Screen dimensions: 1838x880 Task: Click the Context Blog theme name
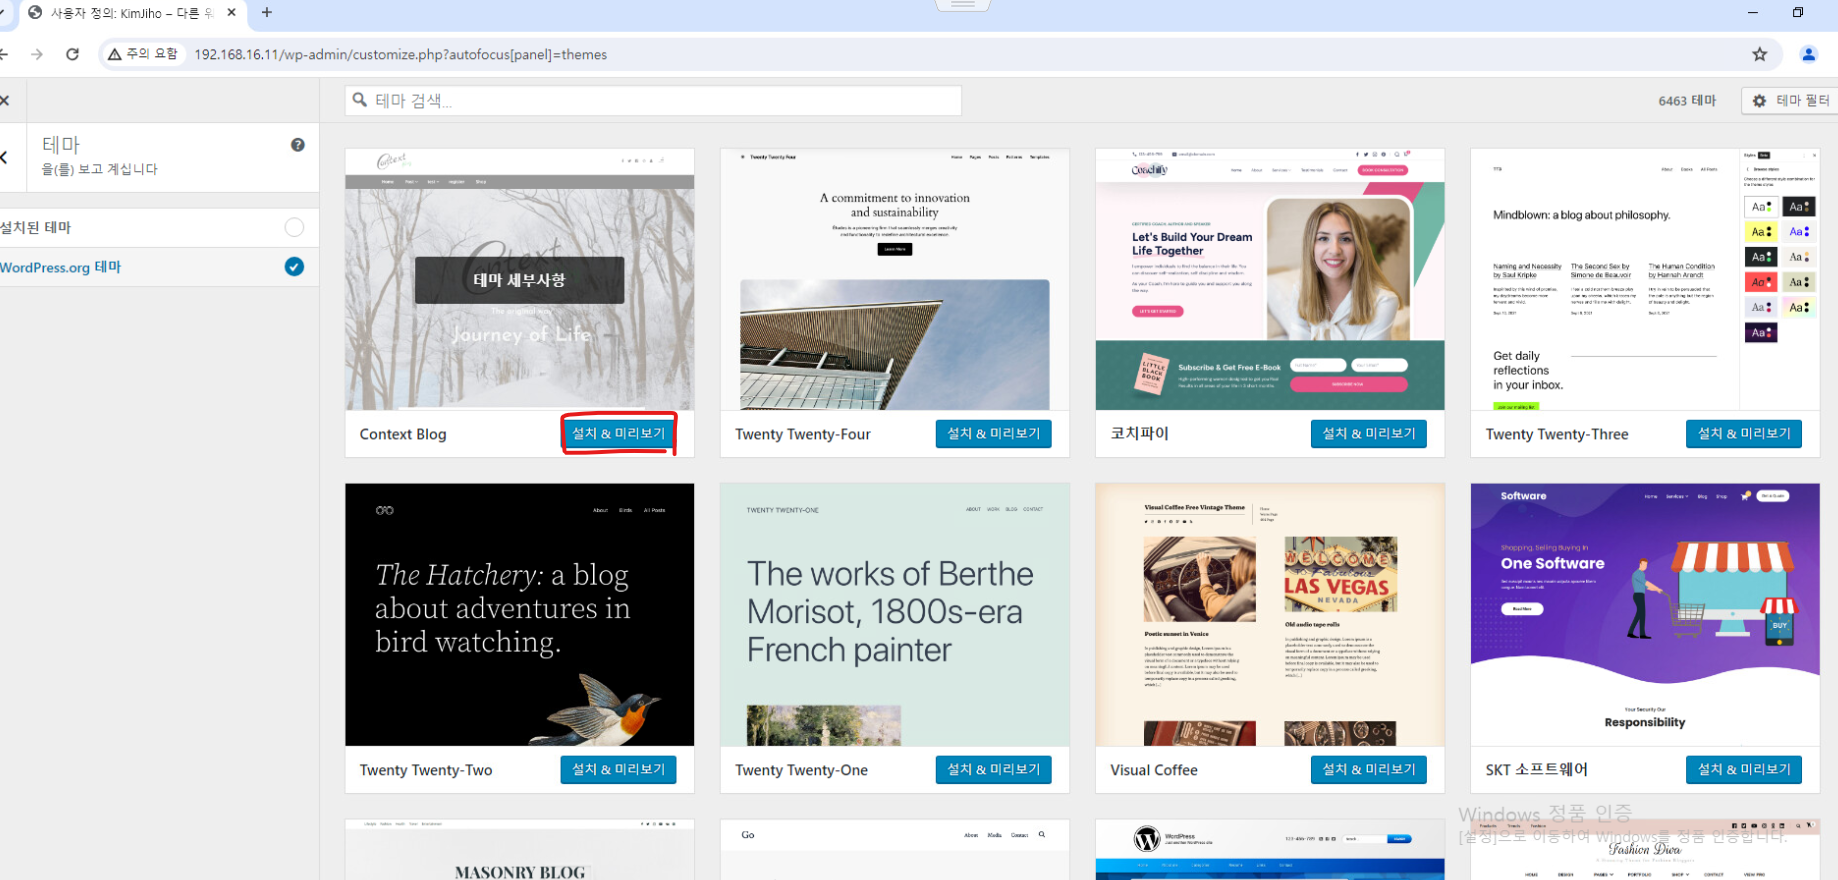pos(403,434)
